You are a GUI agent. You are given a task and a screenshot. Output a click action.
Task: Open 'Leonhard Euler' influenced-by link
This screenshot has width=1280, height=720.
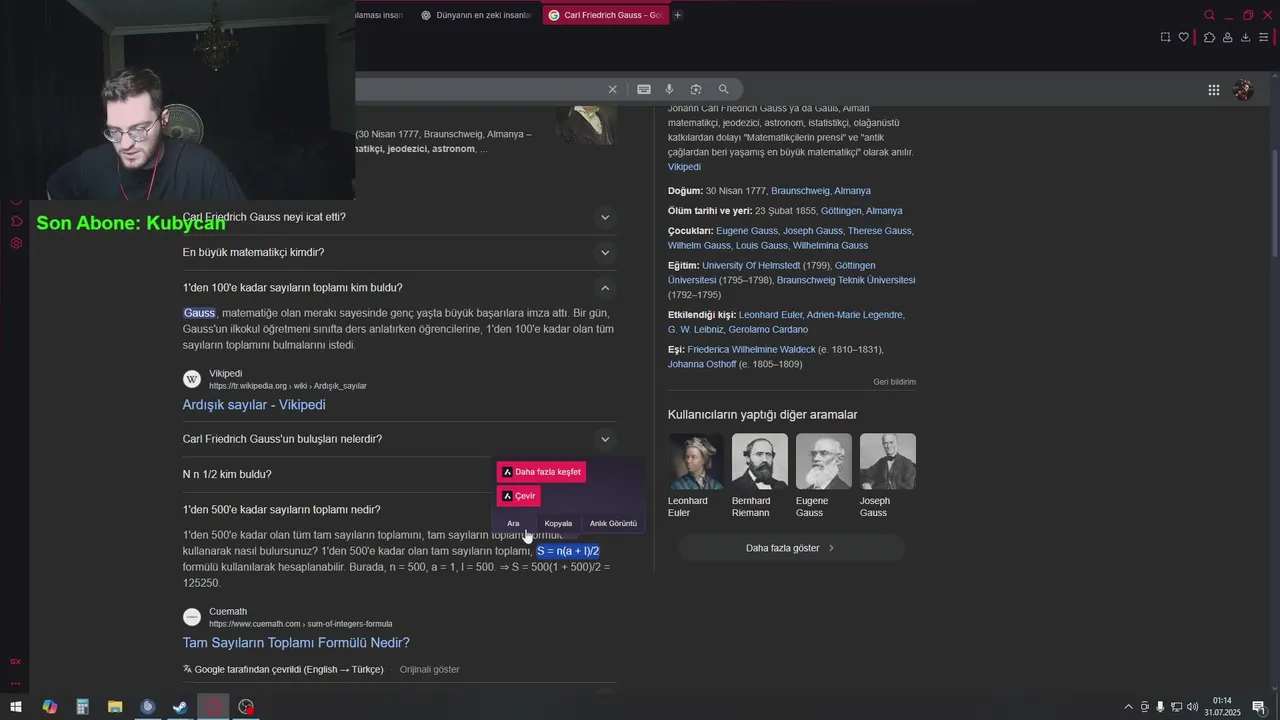770,315
